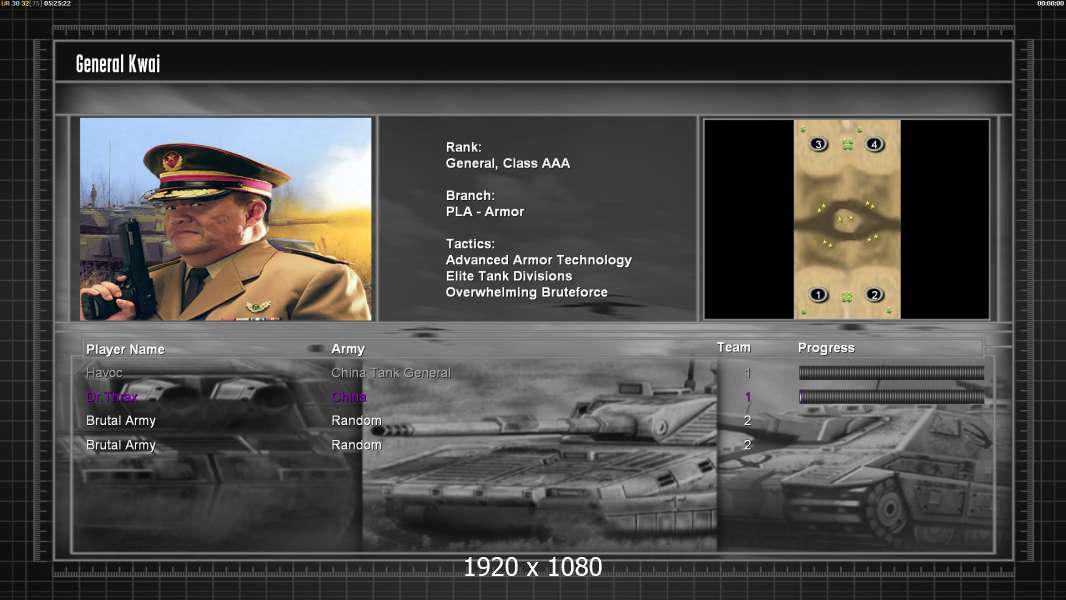Viewport: 1066px width, 600px height.
Task: Click Havoc's loading progress bar
Action: tap(891, 372)
